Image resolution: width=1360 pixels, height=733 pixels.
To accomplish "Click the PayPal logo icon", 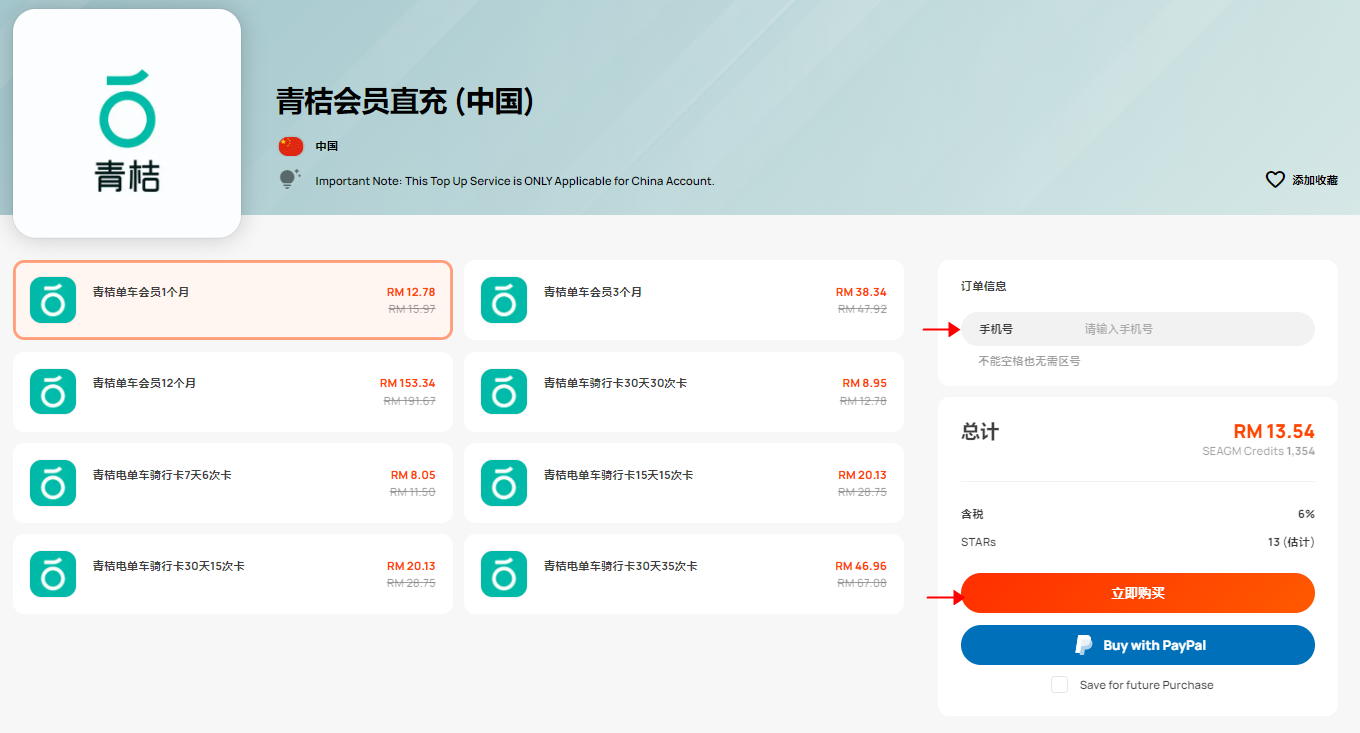I will pos(1084,645).
